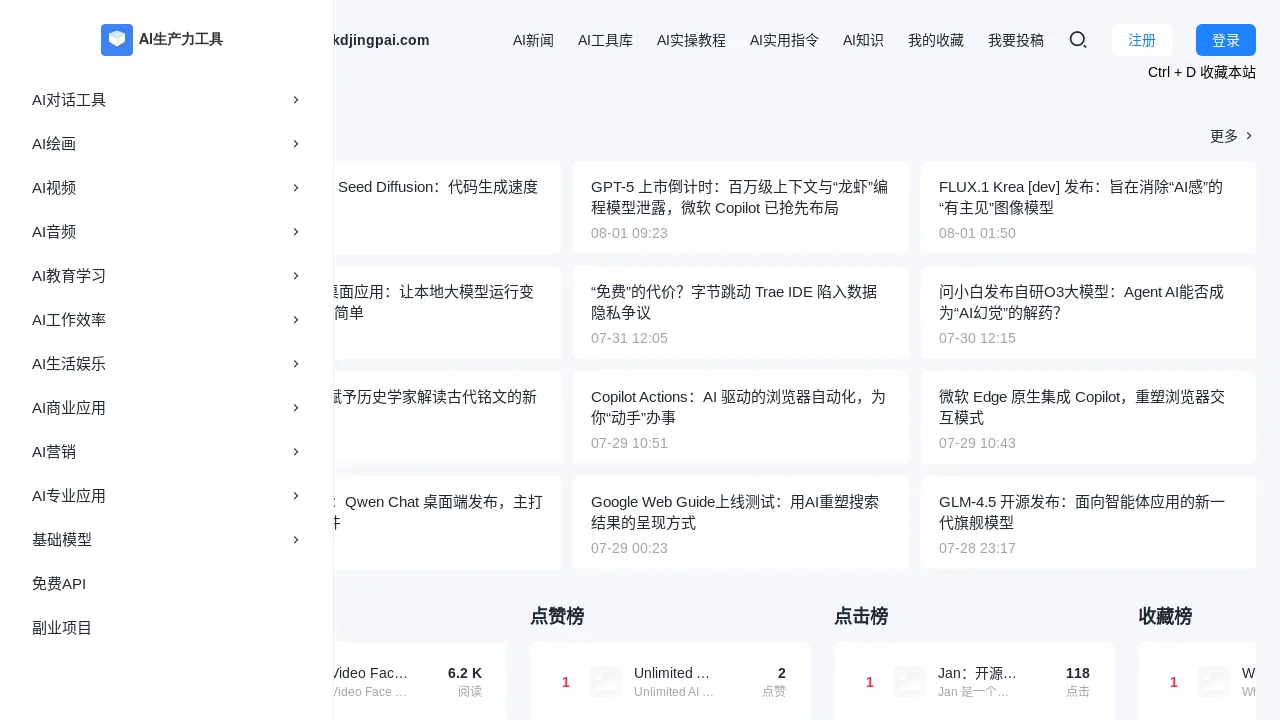1280x720 pixels.
Task: Click 点赞榜 heading
Action: coord(557,616)
